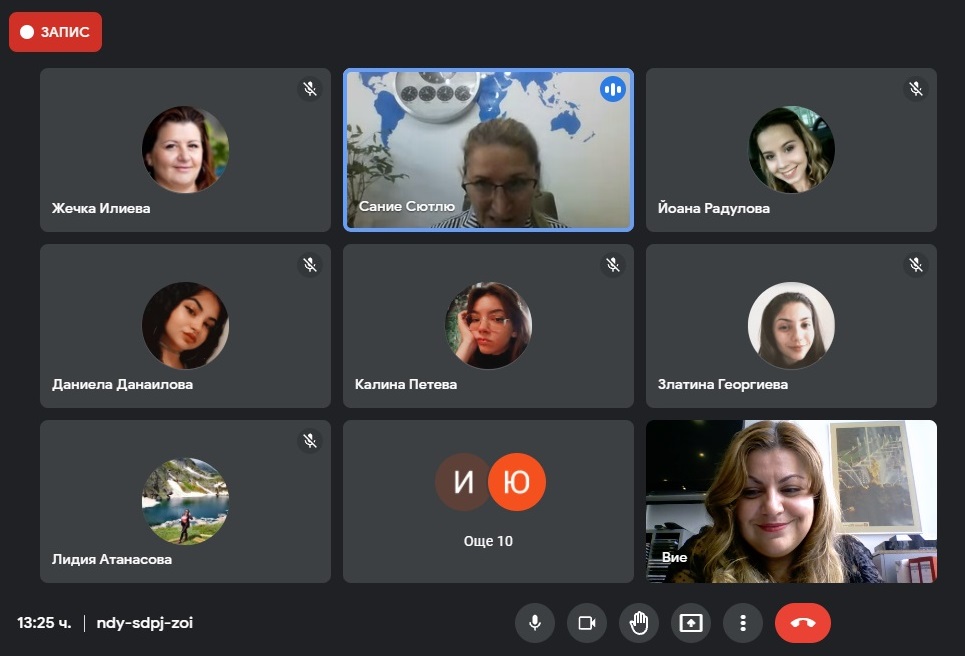
Task: Click the name label Йоана Радулова
Action: (714, 208)
